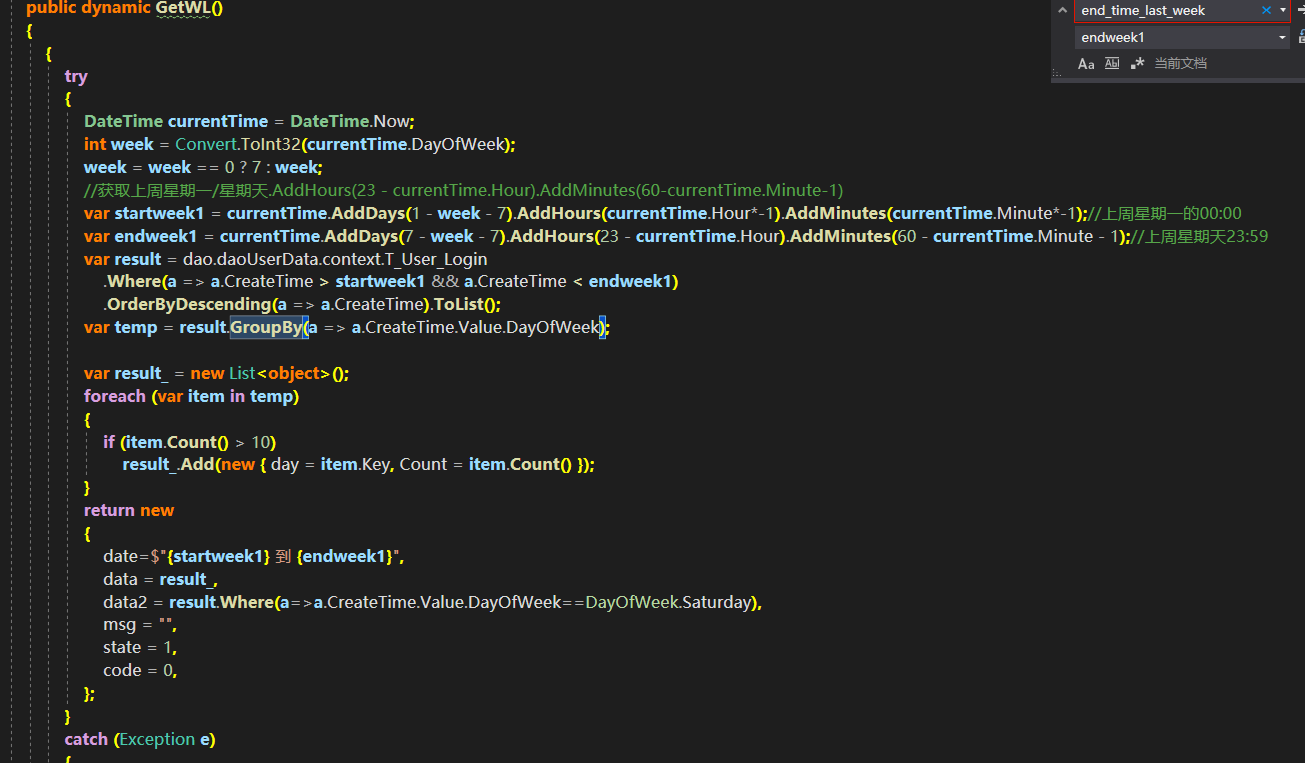Click the 'date=$' property assignment
The image size is (1305, 763).
click(x=132, y=556)
